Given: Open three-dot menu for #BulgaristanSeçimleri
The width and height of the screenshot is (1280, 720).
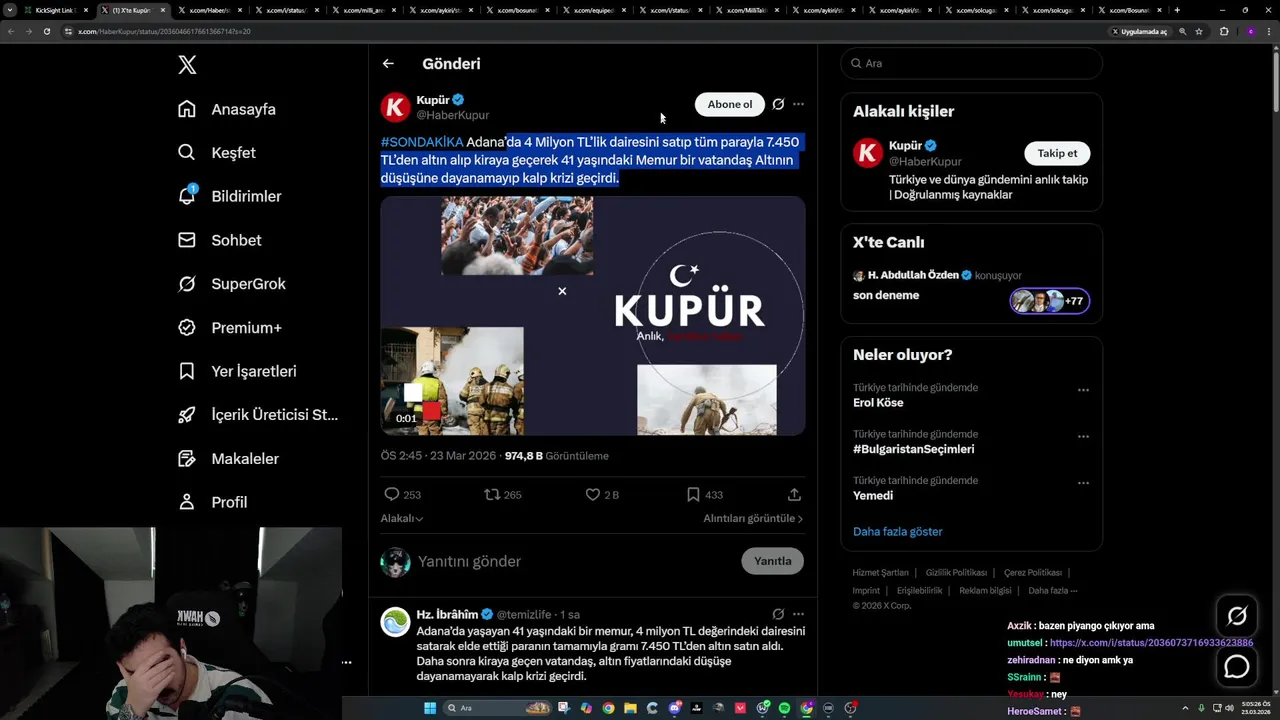Looking at the screenshot, I should (x=1083, y=437).
